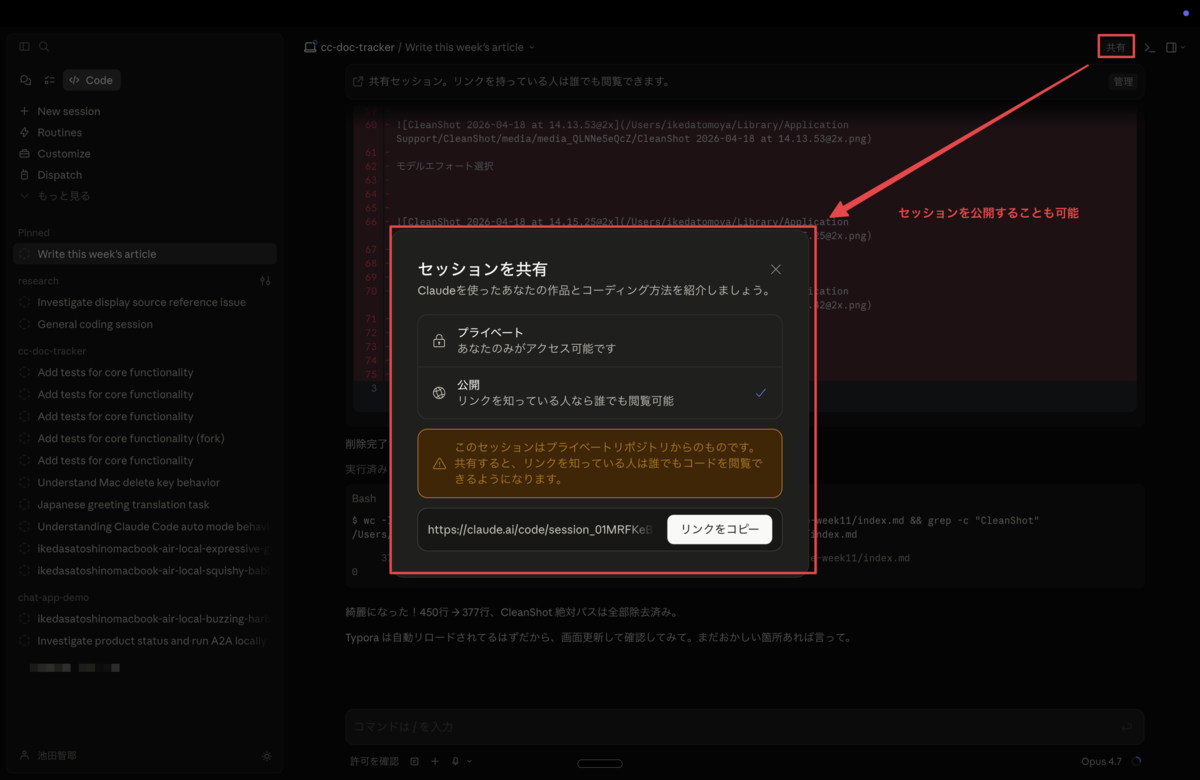Click the cc-doc-tracker project breadcrumb

(357, 47)
